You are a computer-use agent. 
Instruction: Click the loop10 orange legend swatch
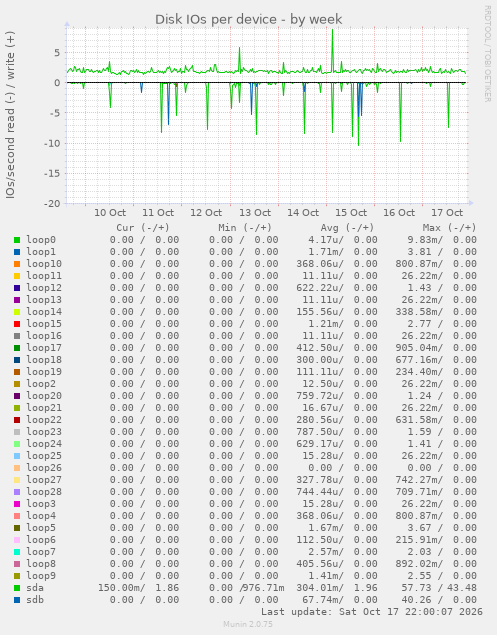(x=17, y=264)
